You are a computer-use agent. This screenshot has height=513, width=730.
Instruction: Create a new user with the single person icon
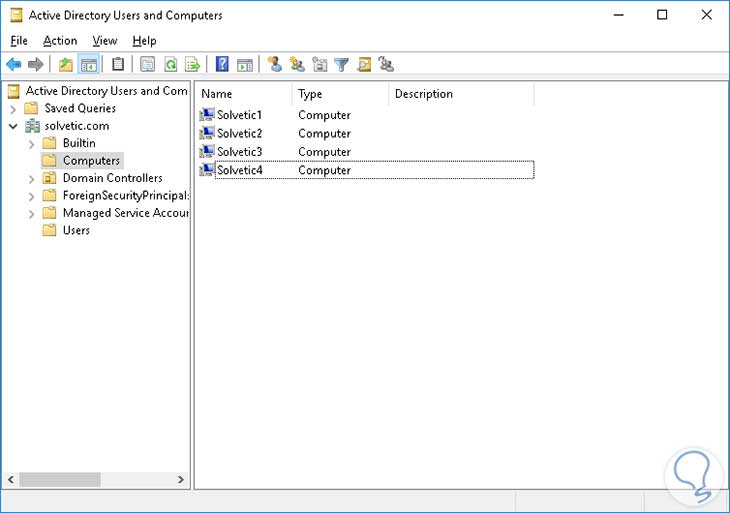275,64
